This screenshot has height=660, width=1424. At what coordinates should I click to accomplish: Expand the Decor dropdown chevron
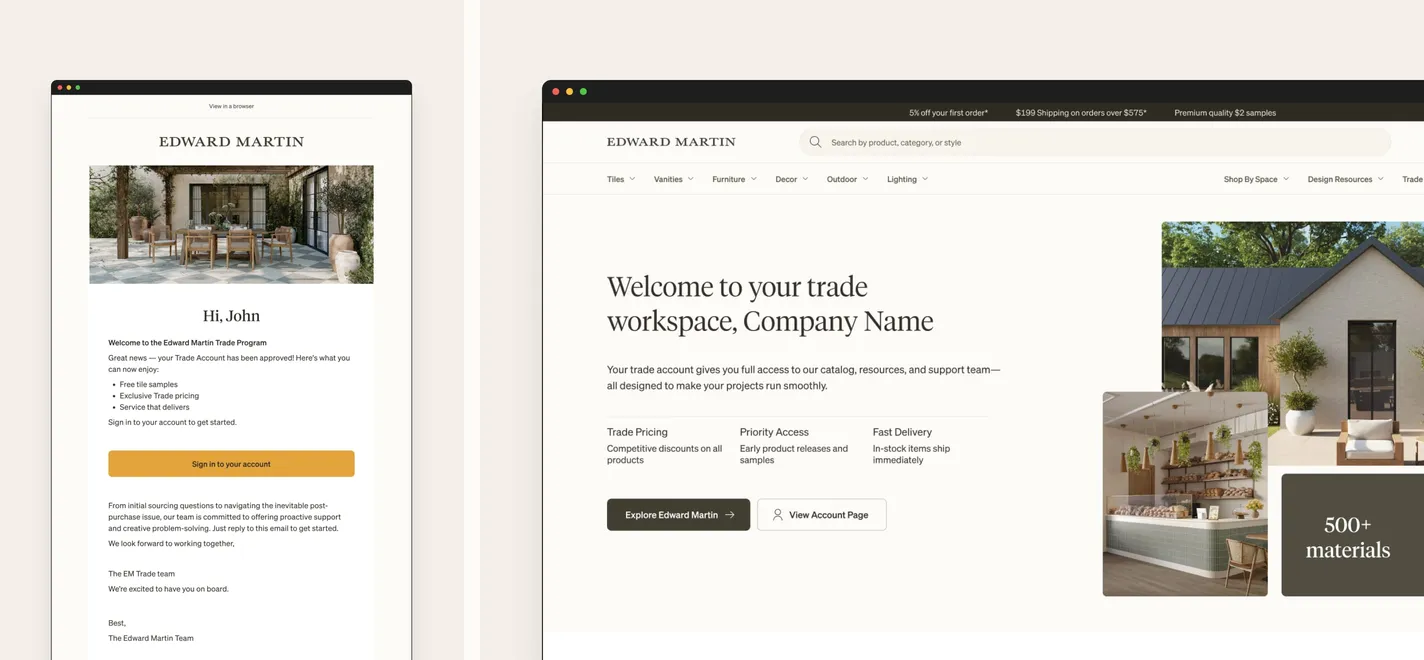tap(805, 179)
